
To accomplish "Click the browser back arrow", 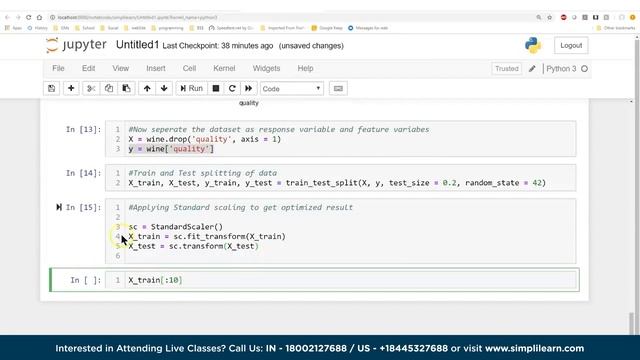I will 7,18.
